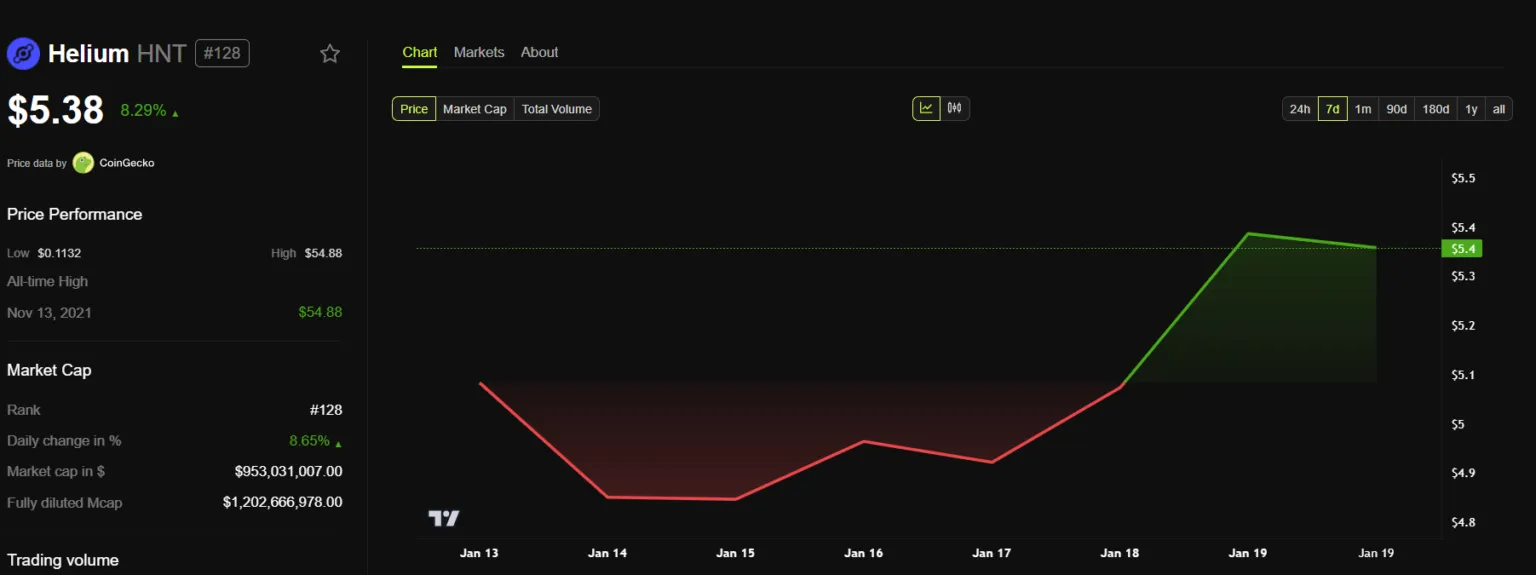Select the Price chart mode
Viewport: 1536px width, 575px height.
[414, 109]
